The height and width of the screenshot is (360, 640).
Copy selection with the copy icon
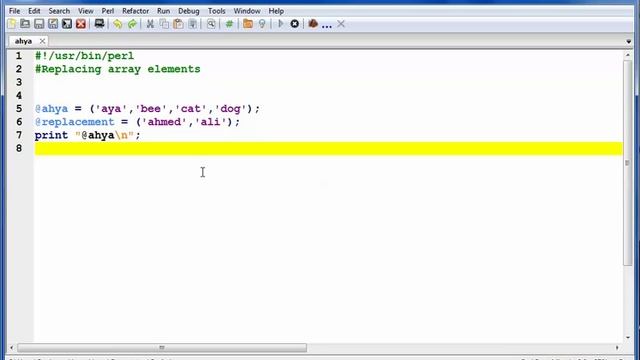point(164,24)
